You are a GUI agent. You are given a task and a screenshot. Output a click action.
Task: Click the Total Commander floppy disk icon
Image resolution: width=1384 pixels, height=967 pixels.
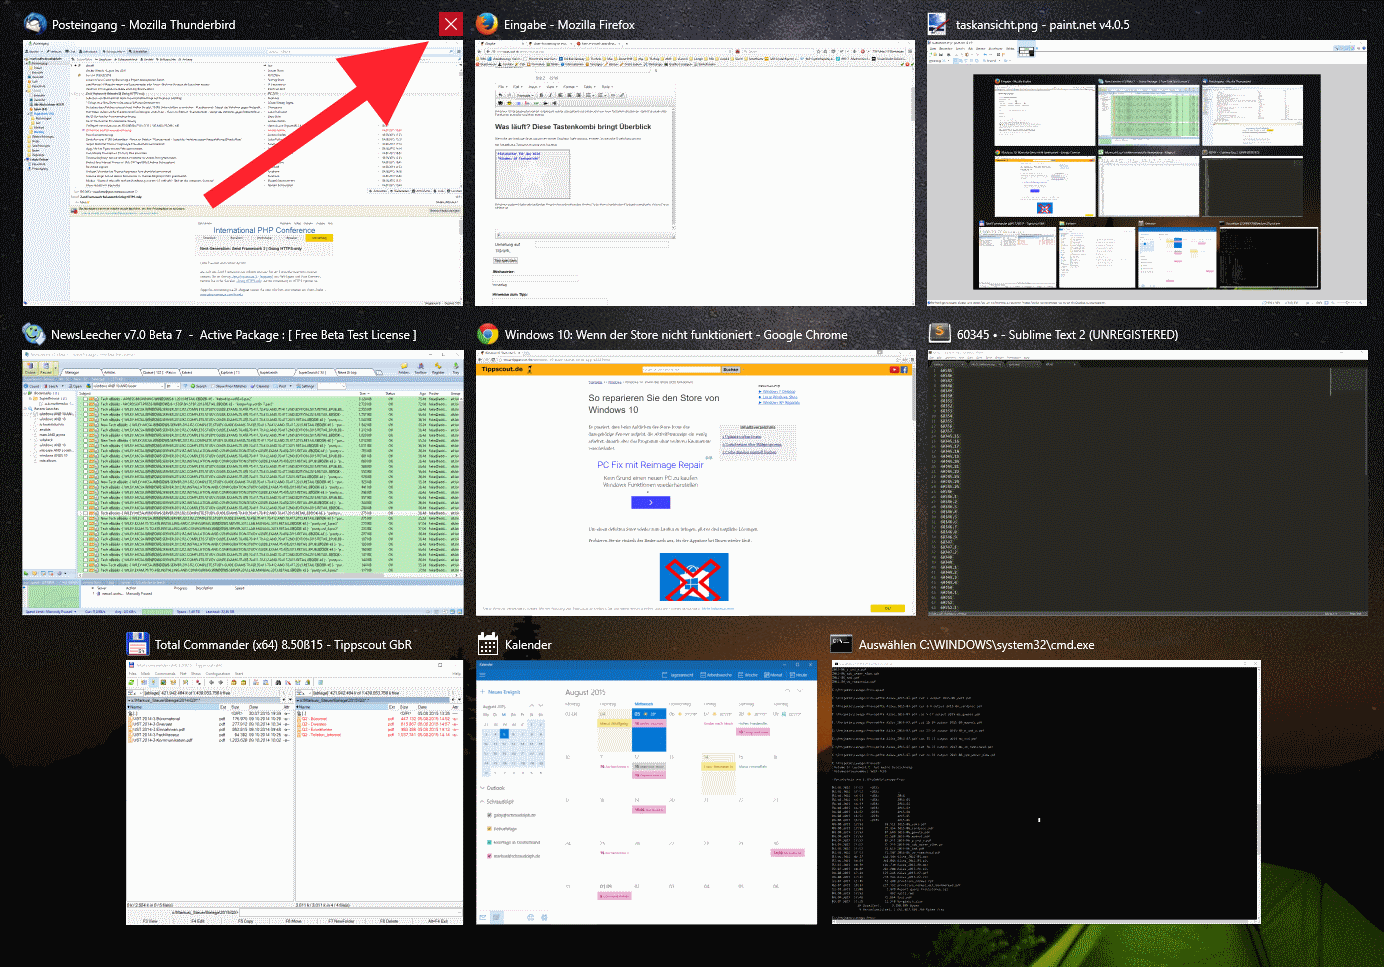coord(138,644)
